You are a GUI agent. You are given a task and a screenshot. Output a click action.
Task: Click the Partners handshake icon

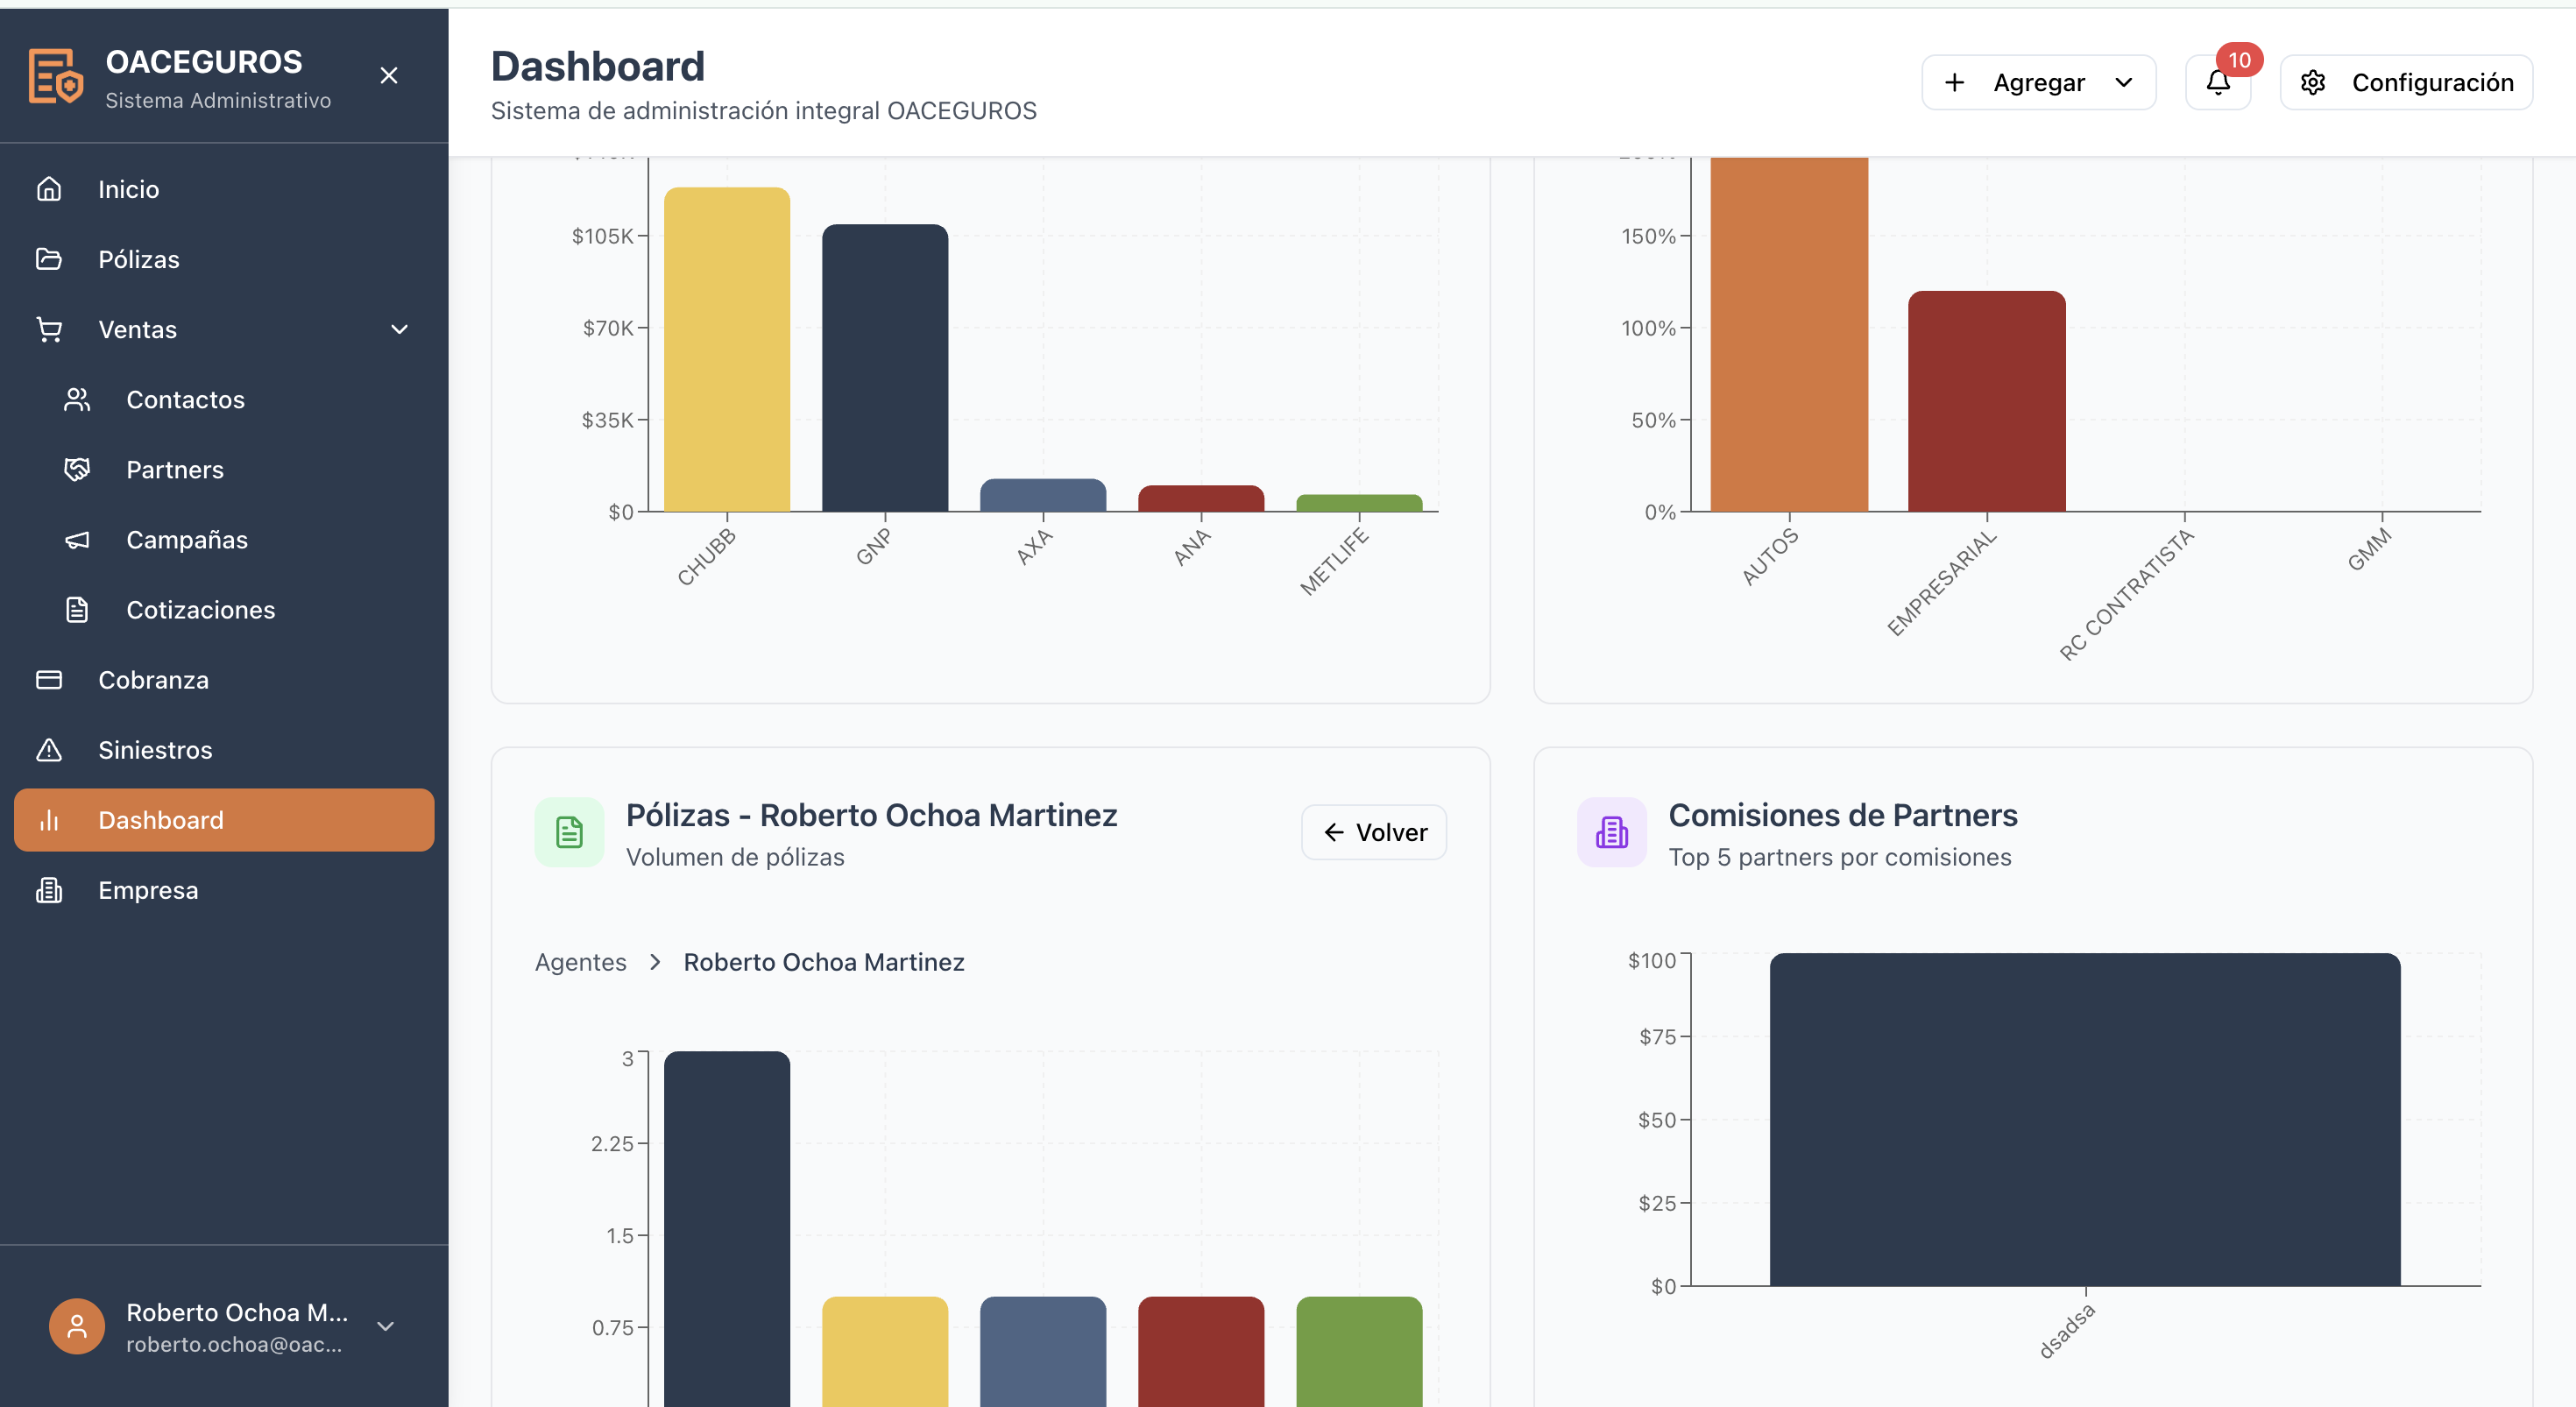(x=77, y=469)
